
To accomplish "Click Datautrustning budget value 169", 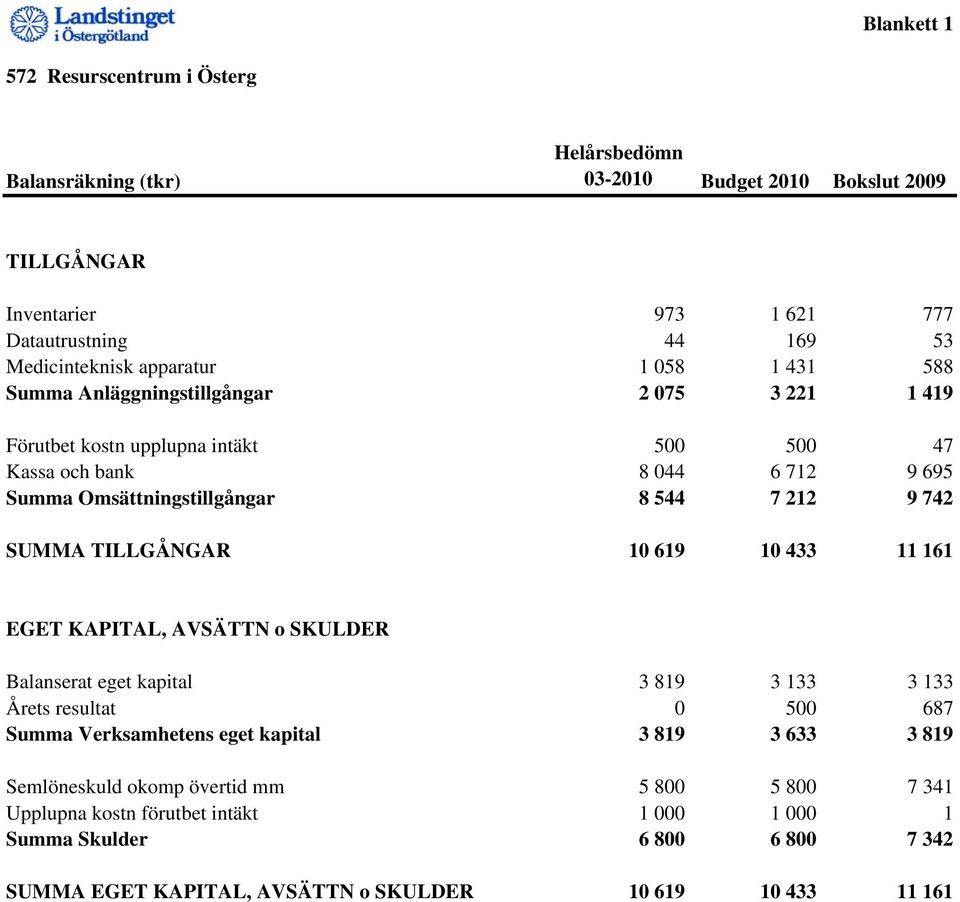I will (x=801, y=340).
